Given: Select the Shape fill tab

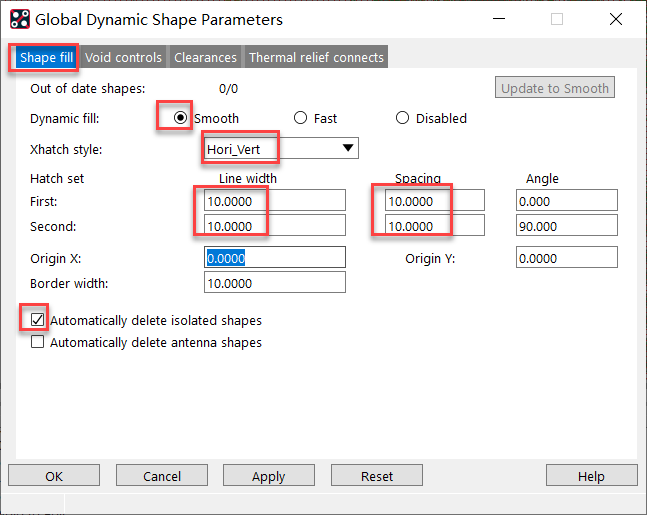Looking at the screenshot, I should click(x=45, y=57).
